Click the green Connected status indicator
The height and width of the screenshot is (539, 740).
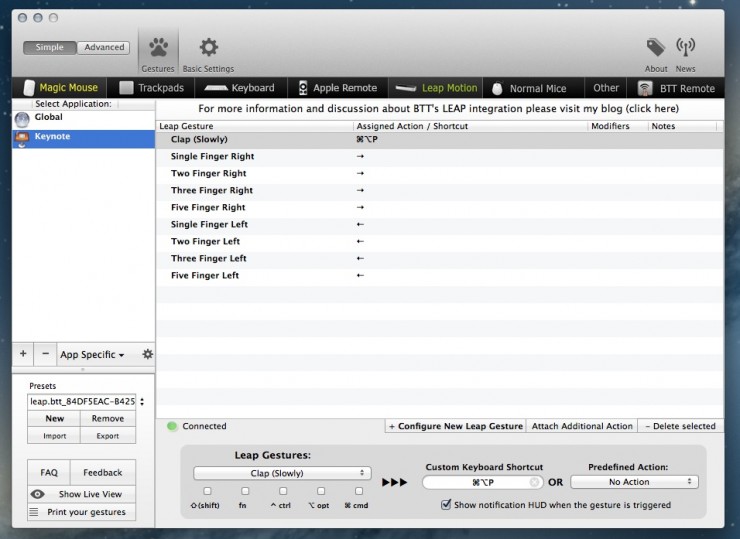tap(172, 426)
